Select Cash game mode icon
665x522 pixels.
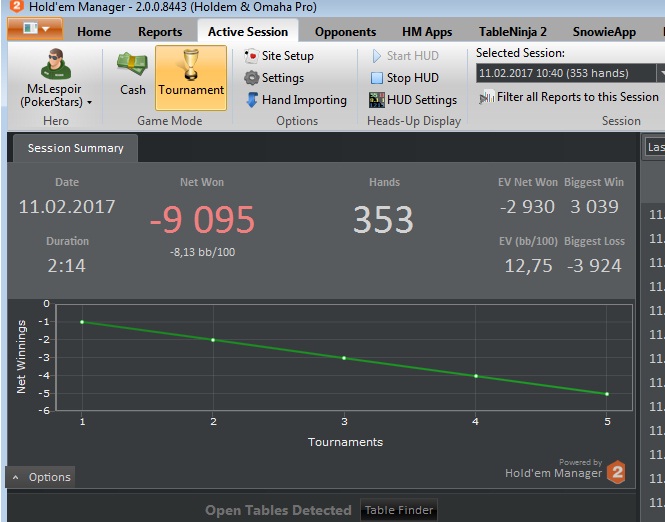coord(132,64)
